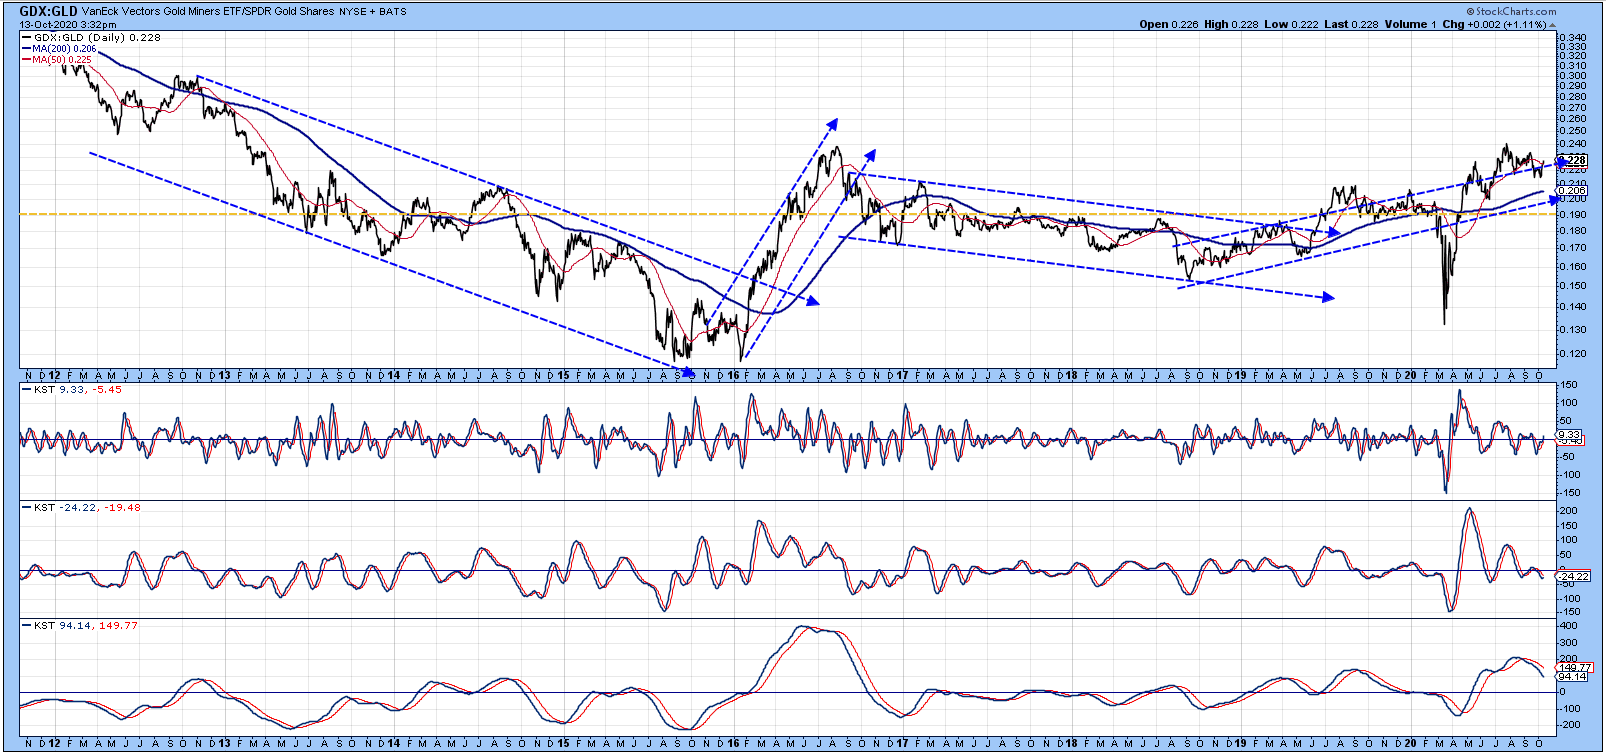Click year 13 on the bottom date axis

coord(225,744)
